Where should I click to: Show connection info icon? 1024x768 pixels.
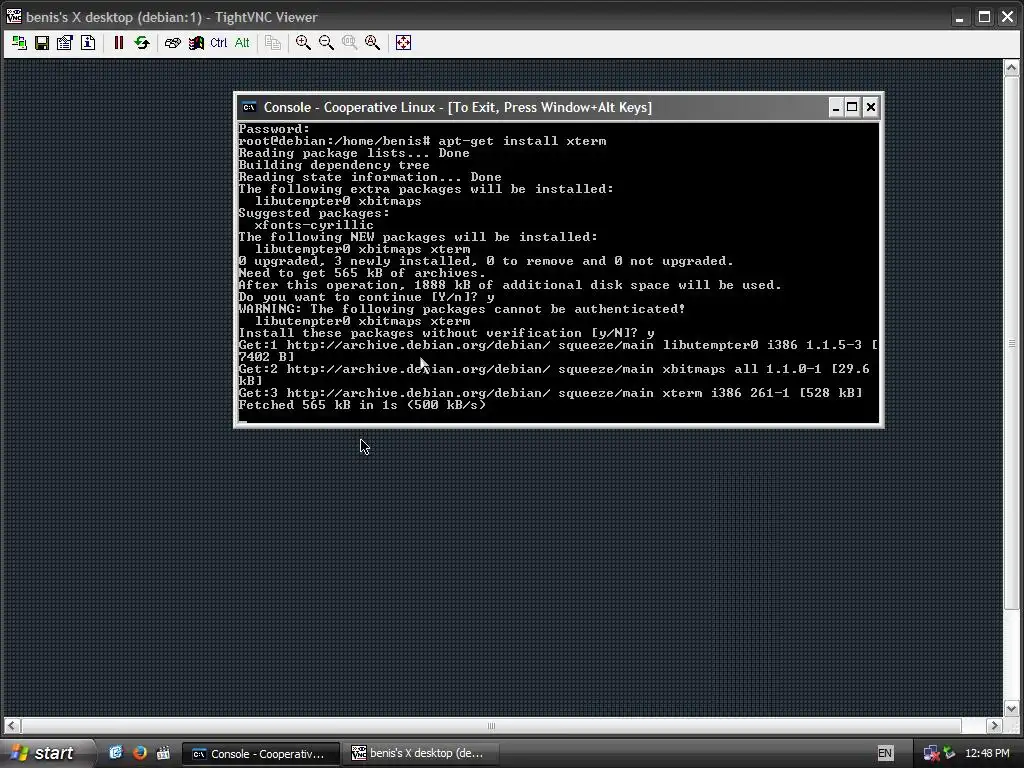point(88,43)
